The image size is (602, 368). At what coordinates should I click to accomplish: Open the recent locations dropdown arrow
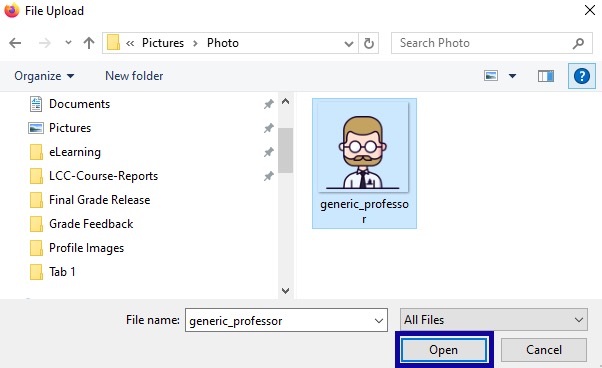coord(68,43)
